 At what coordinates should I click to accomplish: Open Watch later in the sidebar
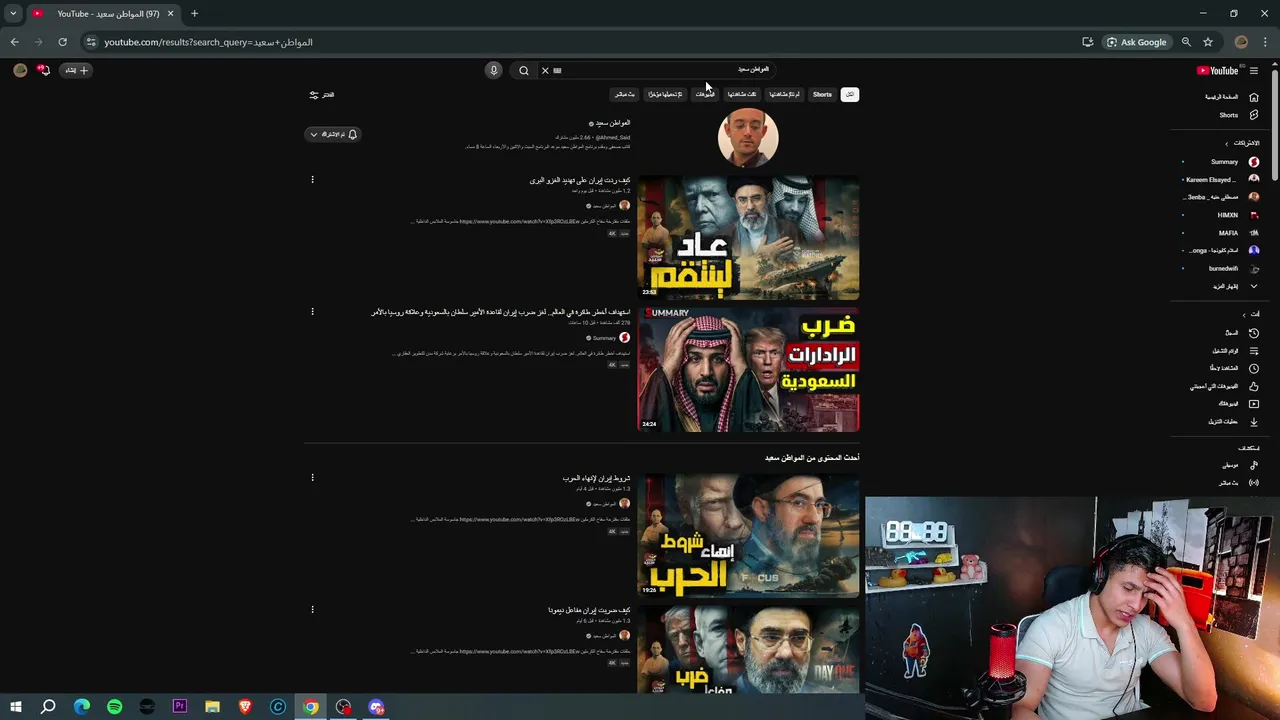point(1233,368)
